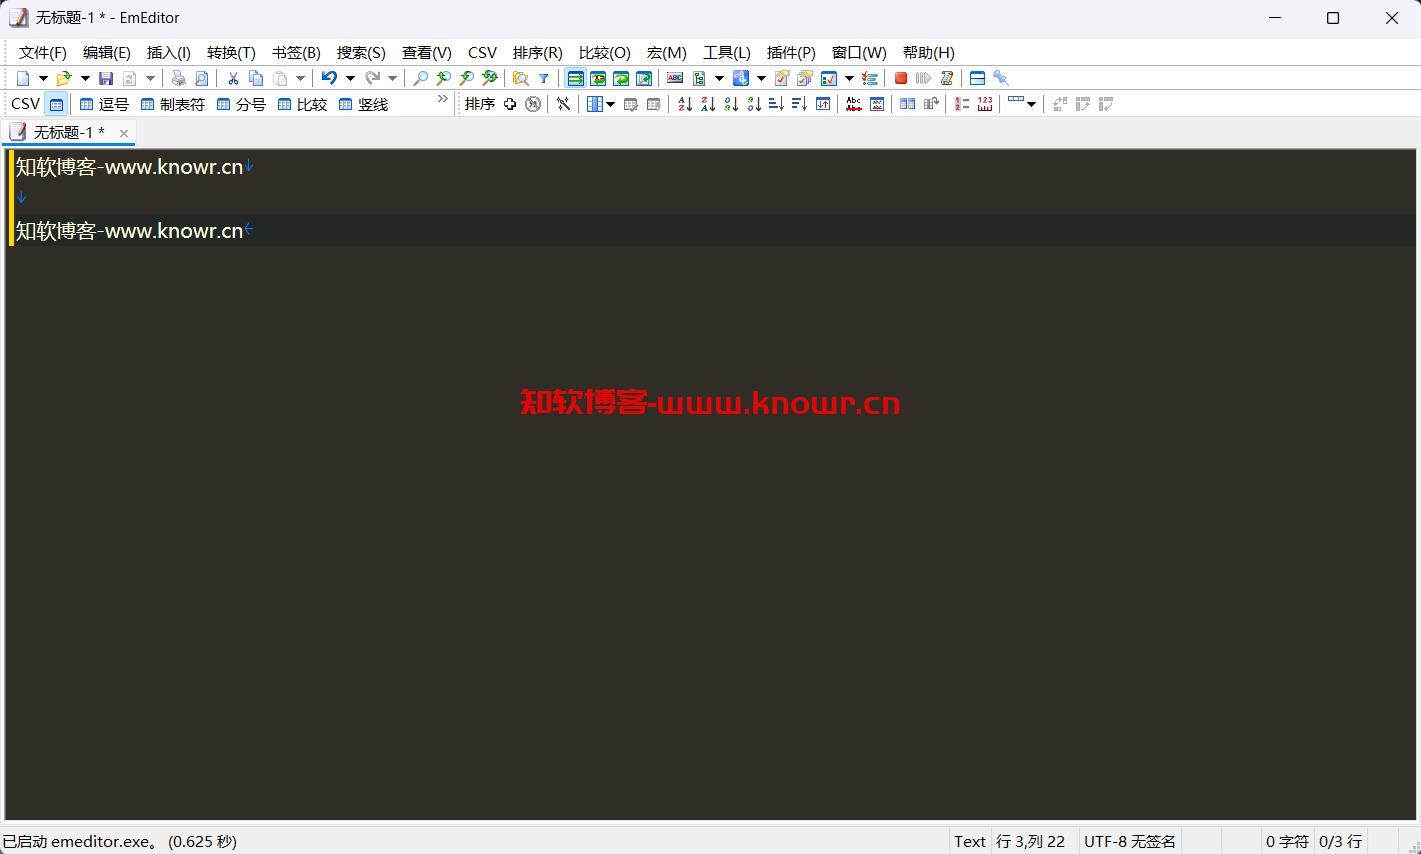
Task: Toggle Wrap by Window icon
Action: pyautogui.click(x=621, y=78)
